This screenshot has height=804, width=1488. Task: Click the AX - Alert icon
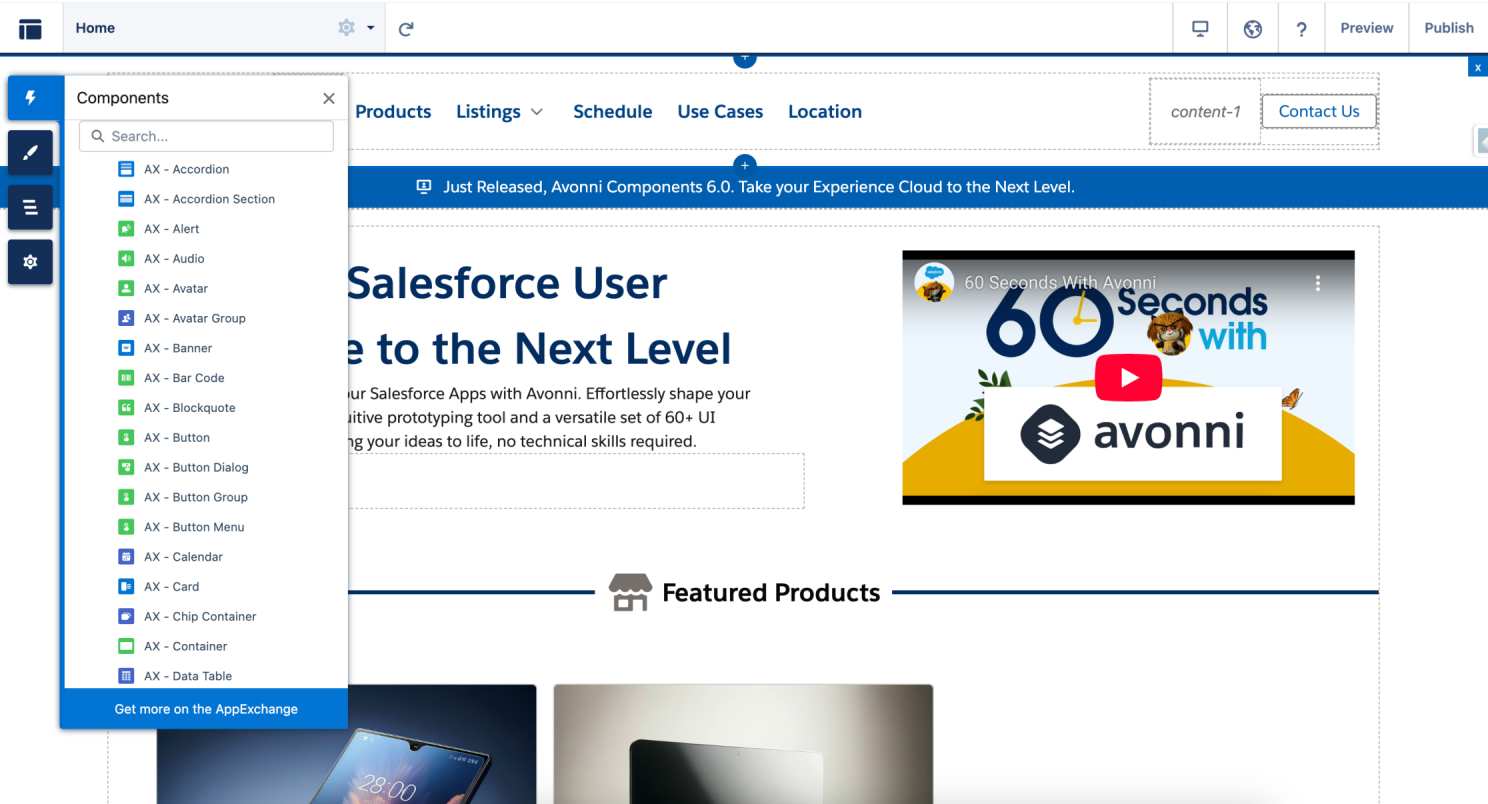point(126,229)
